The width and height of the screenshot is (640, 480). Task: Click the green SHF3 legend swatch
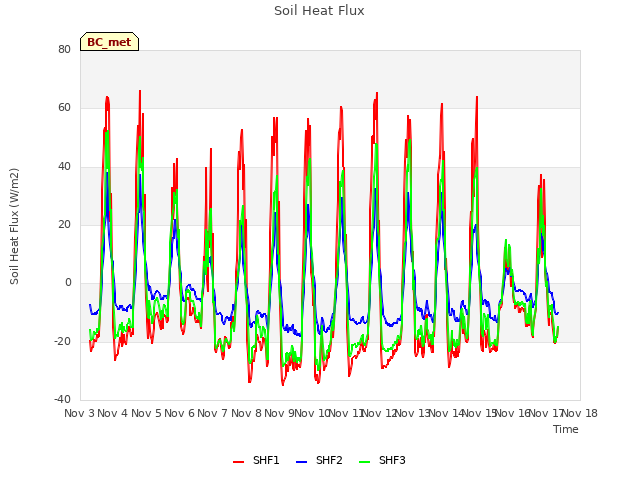pos(364,462)
